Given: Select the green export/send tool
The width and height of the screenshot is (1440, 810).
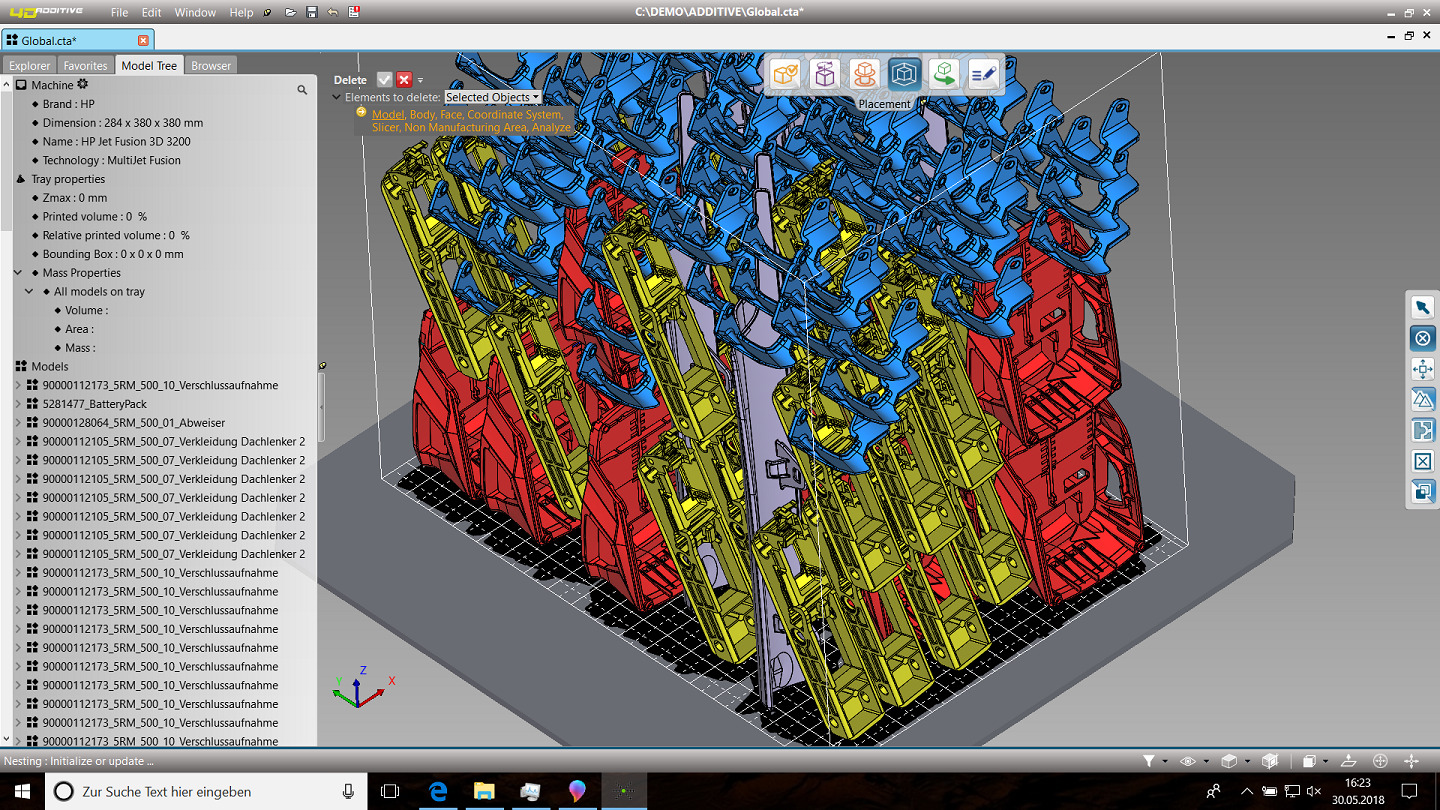Looking at the screenshot, I should pyautogui.click(x=944, y=73).
